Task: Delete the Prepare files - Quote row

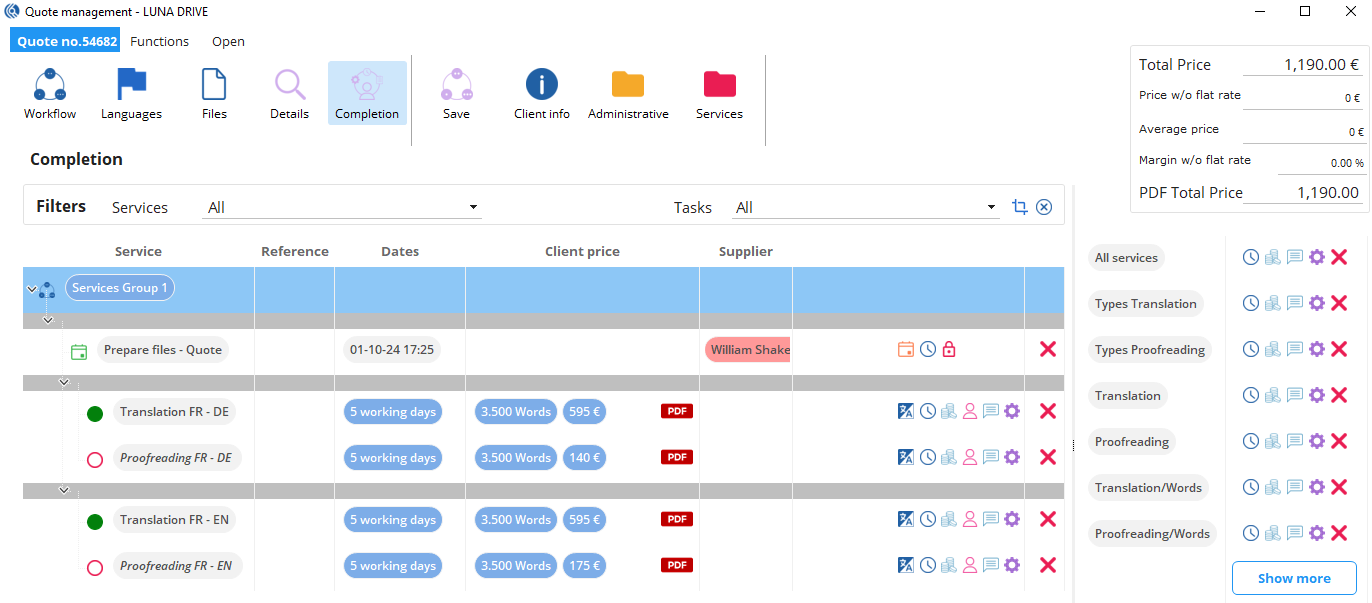Action: pos(1048,349)
